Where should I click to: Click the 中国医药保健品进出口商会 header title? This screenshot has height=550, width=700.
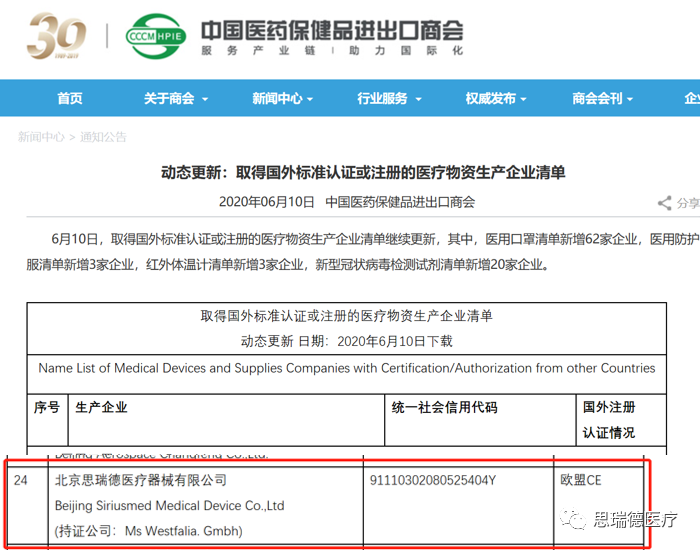332,30
